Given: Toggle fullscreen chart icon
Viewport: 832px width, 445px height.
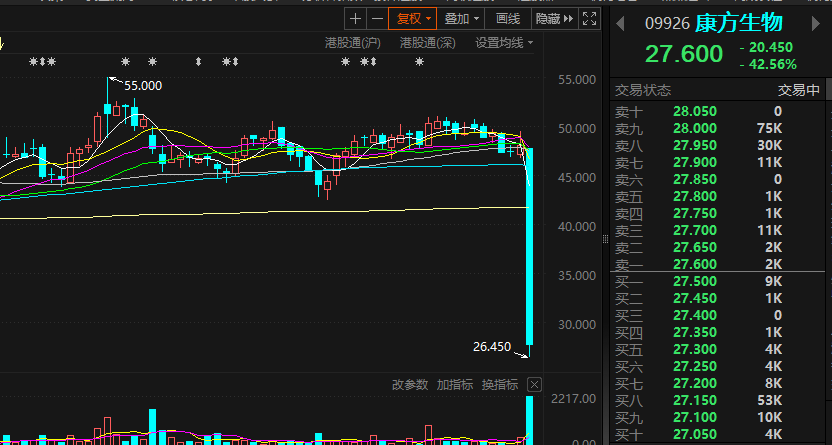Looking at the screenshot, I should click(589, 19).
